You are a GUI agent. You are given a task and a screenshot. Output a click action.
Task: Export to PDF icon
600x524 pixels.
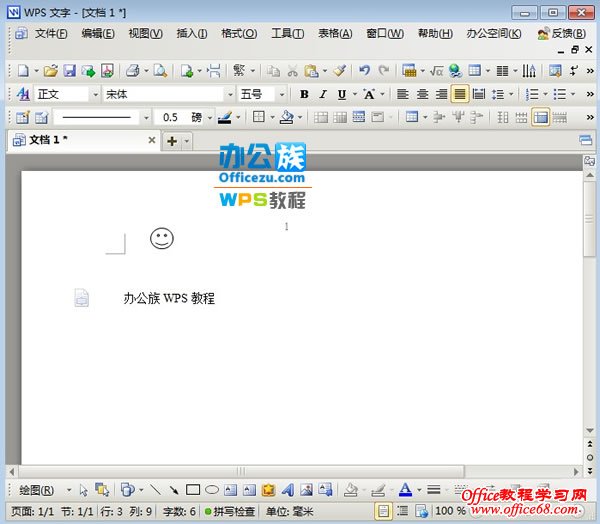[x=108, y=71]
